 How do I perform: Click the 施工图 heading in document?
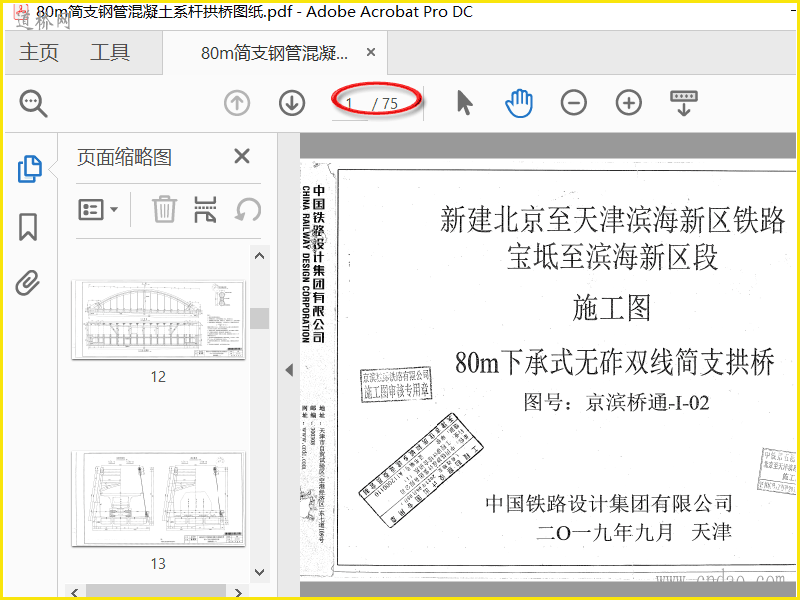611,308
